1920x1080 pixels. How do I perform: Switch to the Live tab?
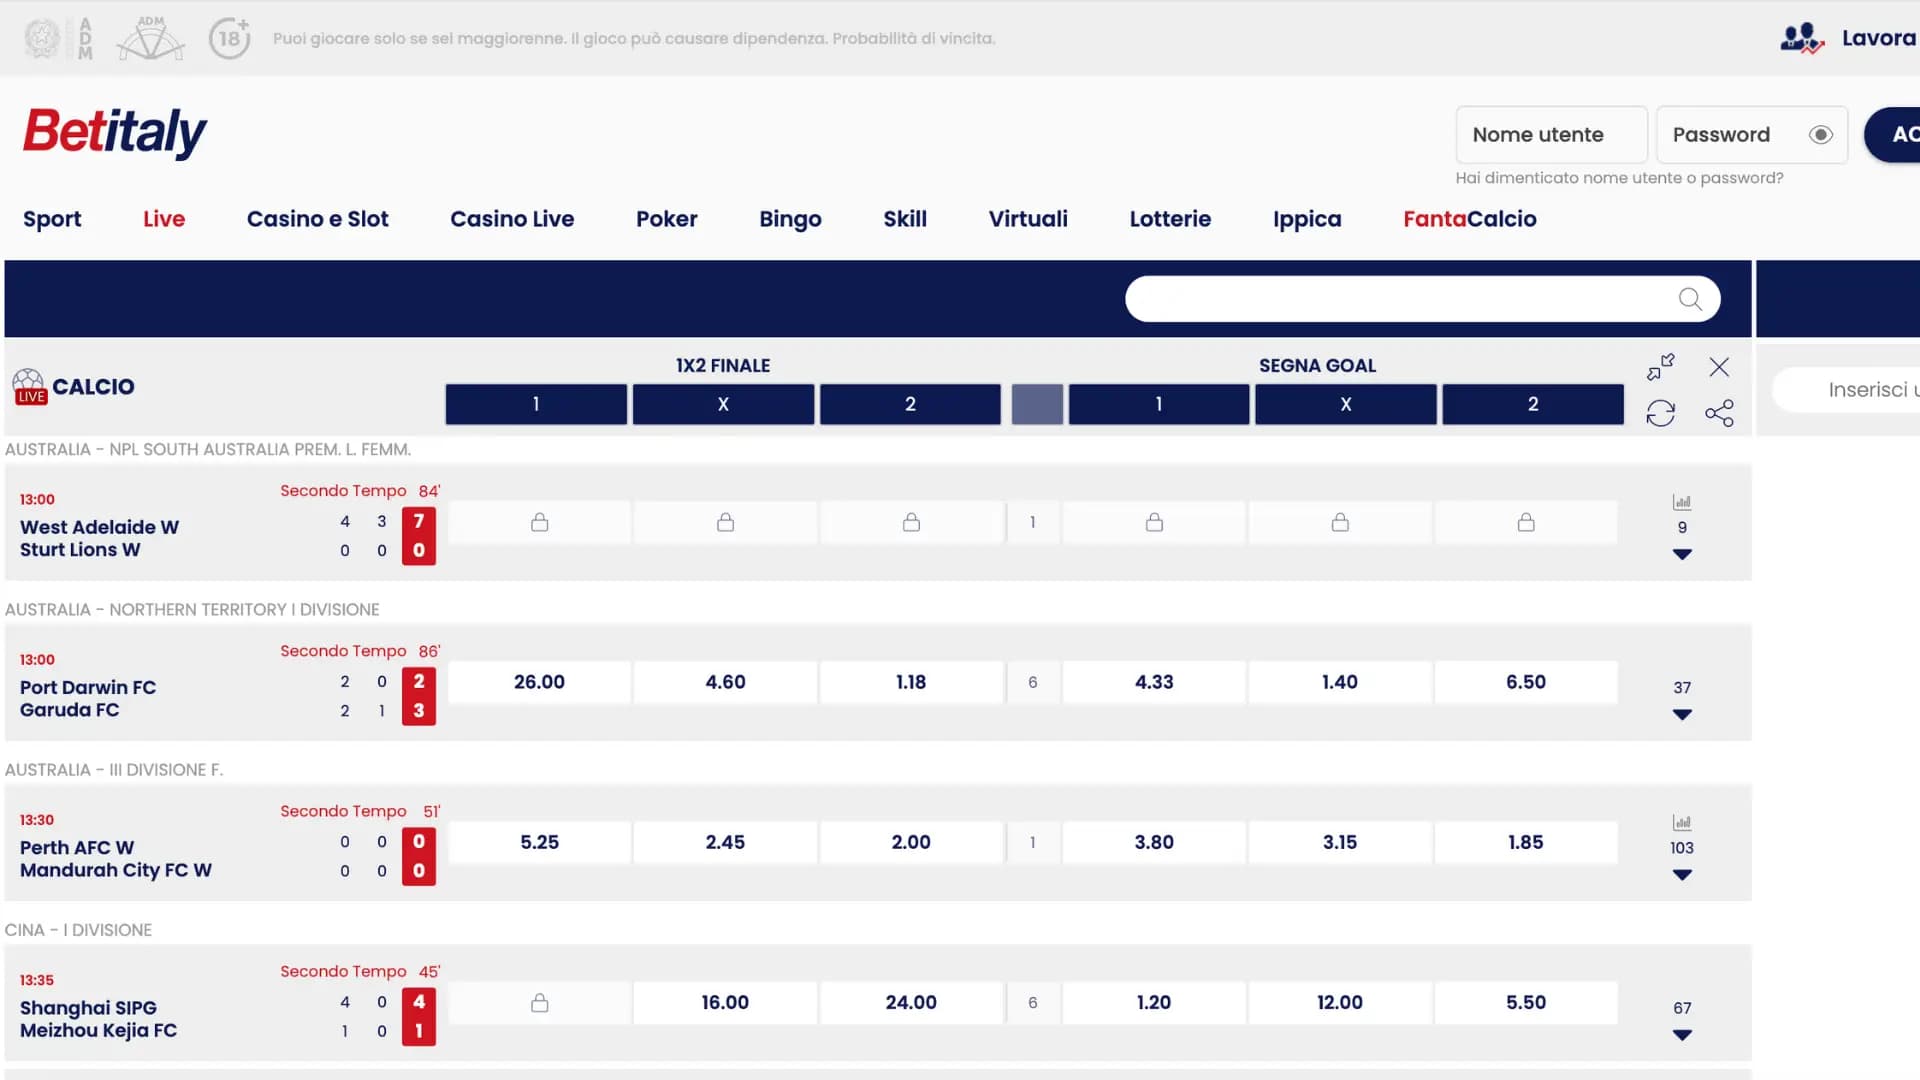pyautogui.click(x=163, y=219)
